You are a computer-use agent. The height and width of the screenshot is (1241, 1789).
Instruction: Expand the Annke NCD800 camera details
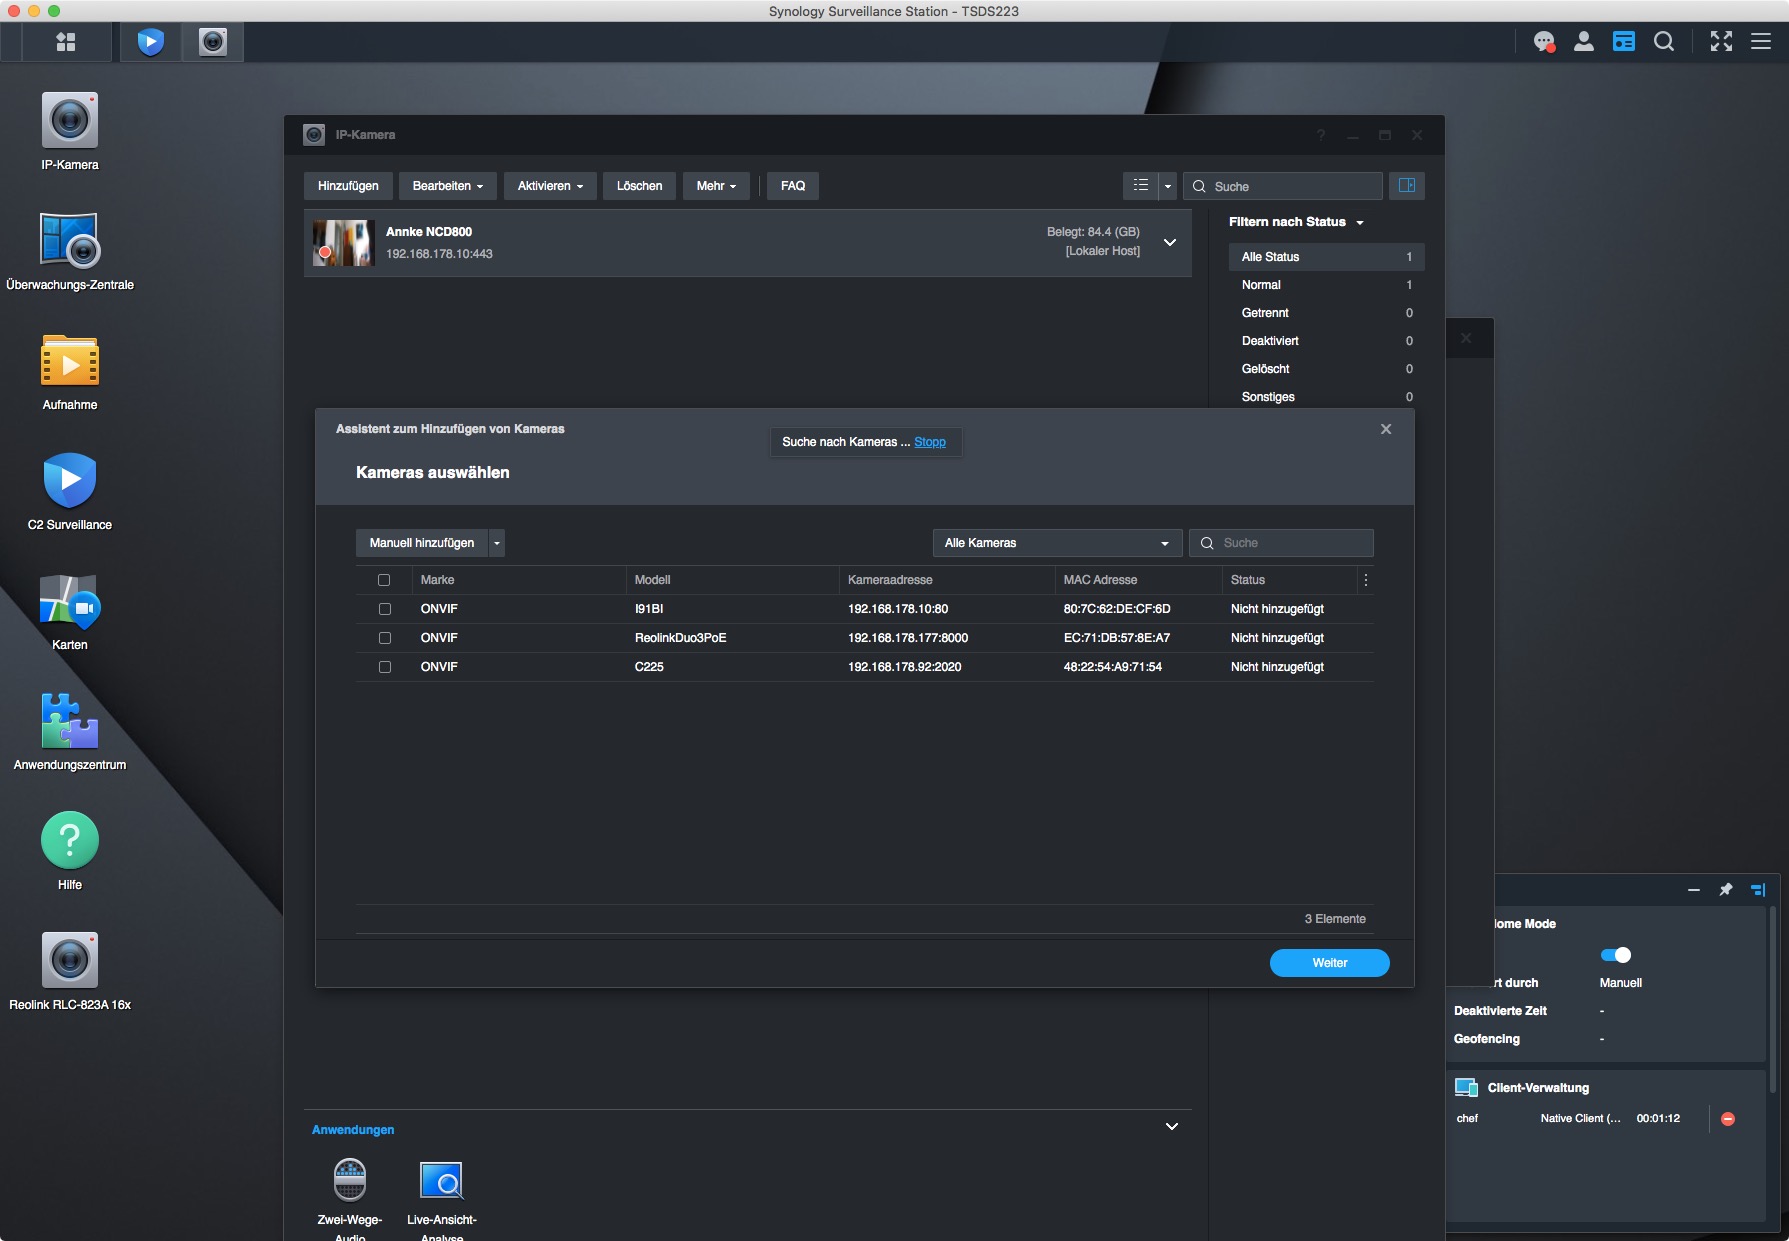(1169, 243)
